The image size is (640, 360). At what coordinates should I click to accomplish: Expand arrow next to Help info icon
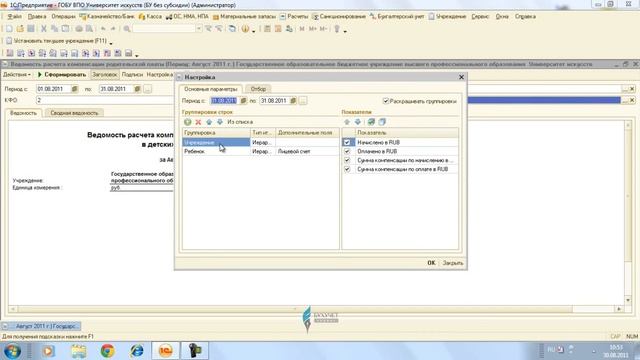pyautogui.click(x=253, y=31)
